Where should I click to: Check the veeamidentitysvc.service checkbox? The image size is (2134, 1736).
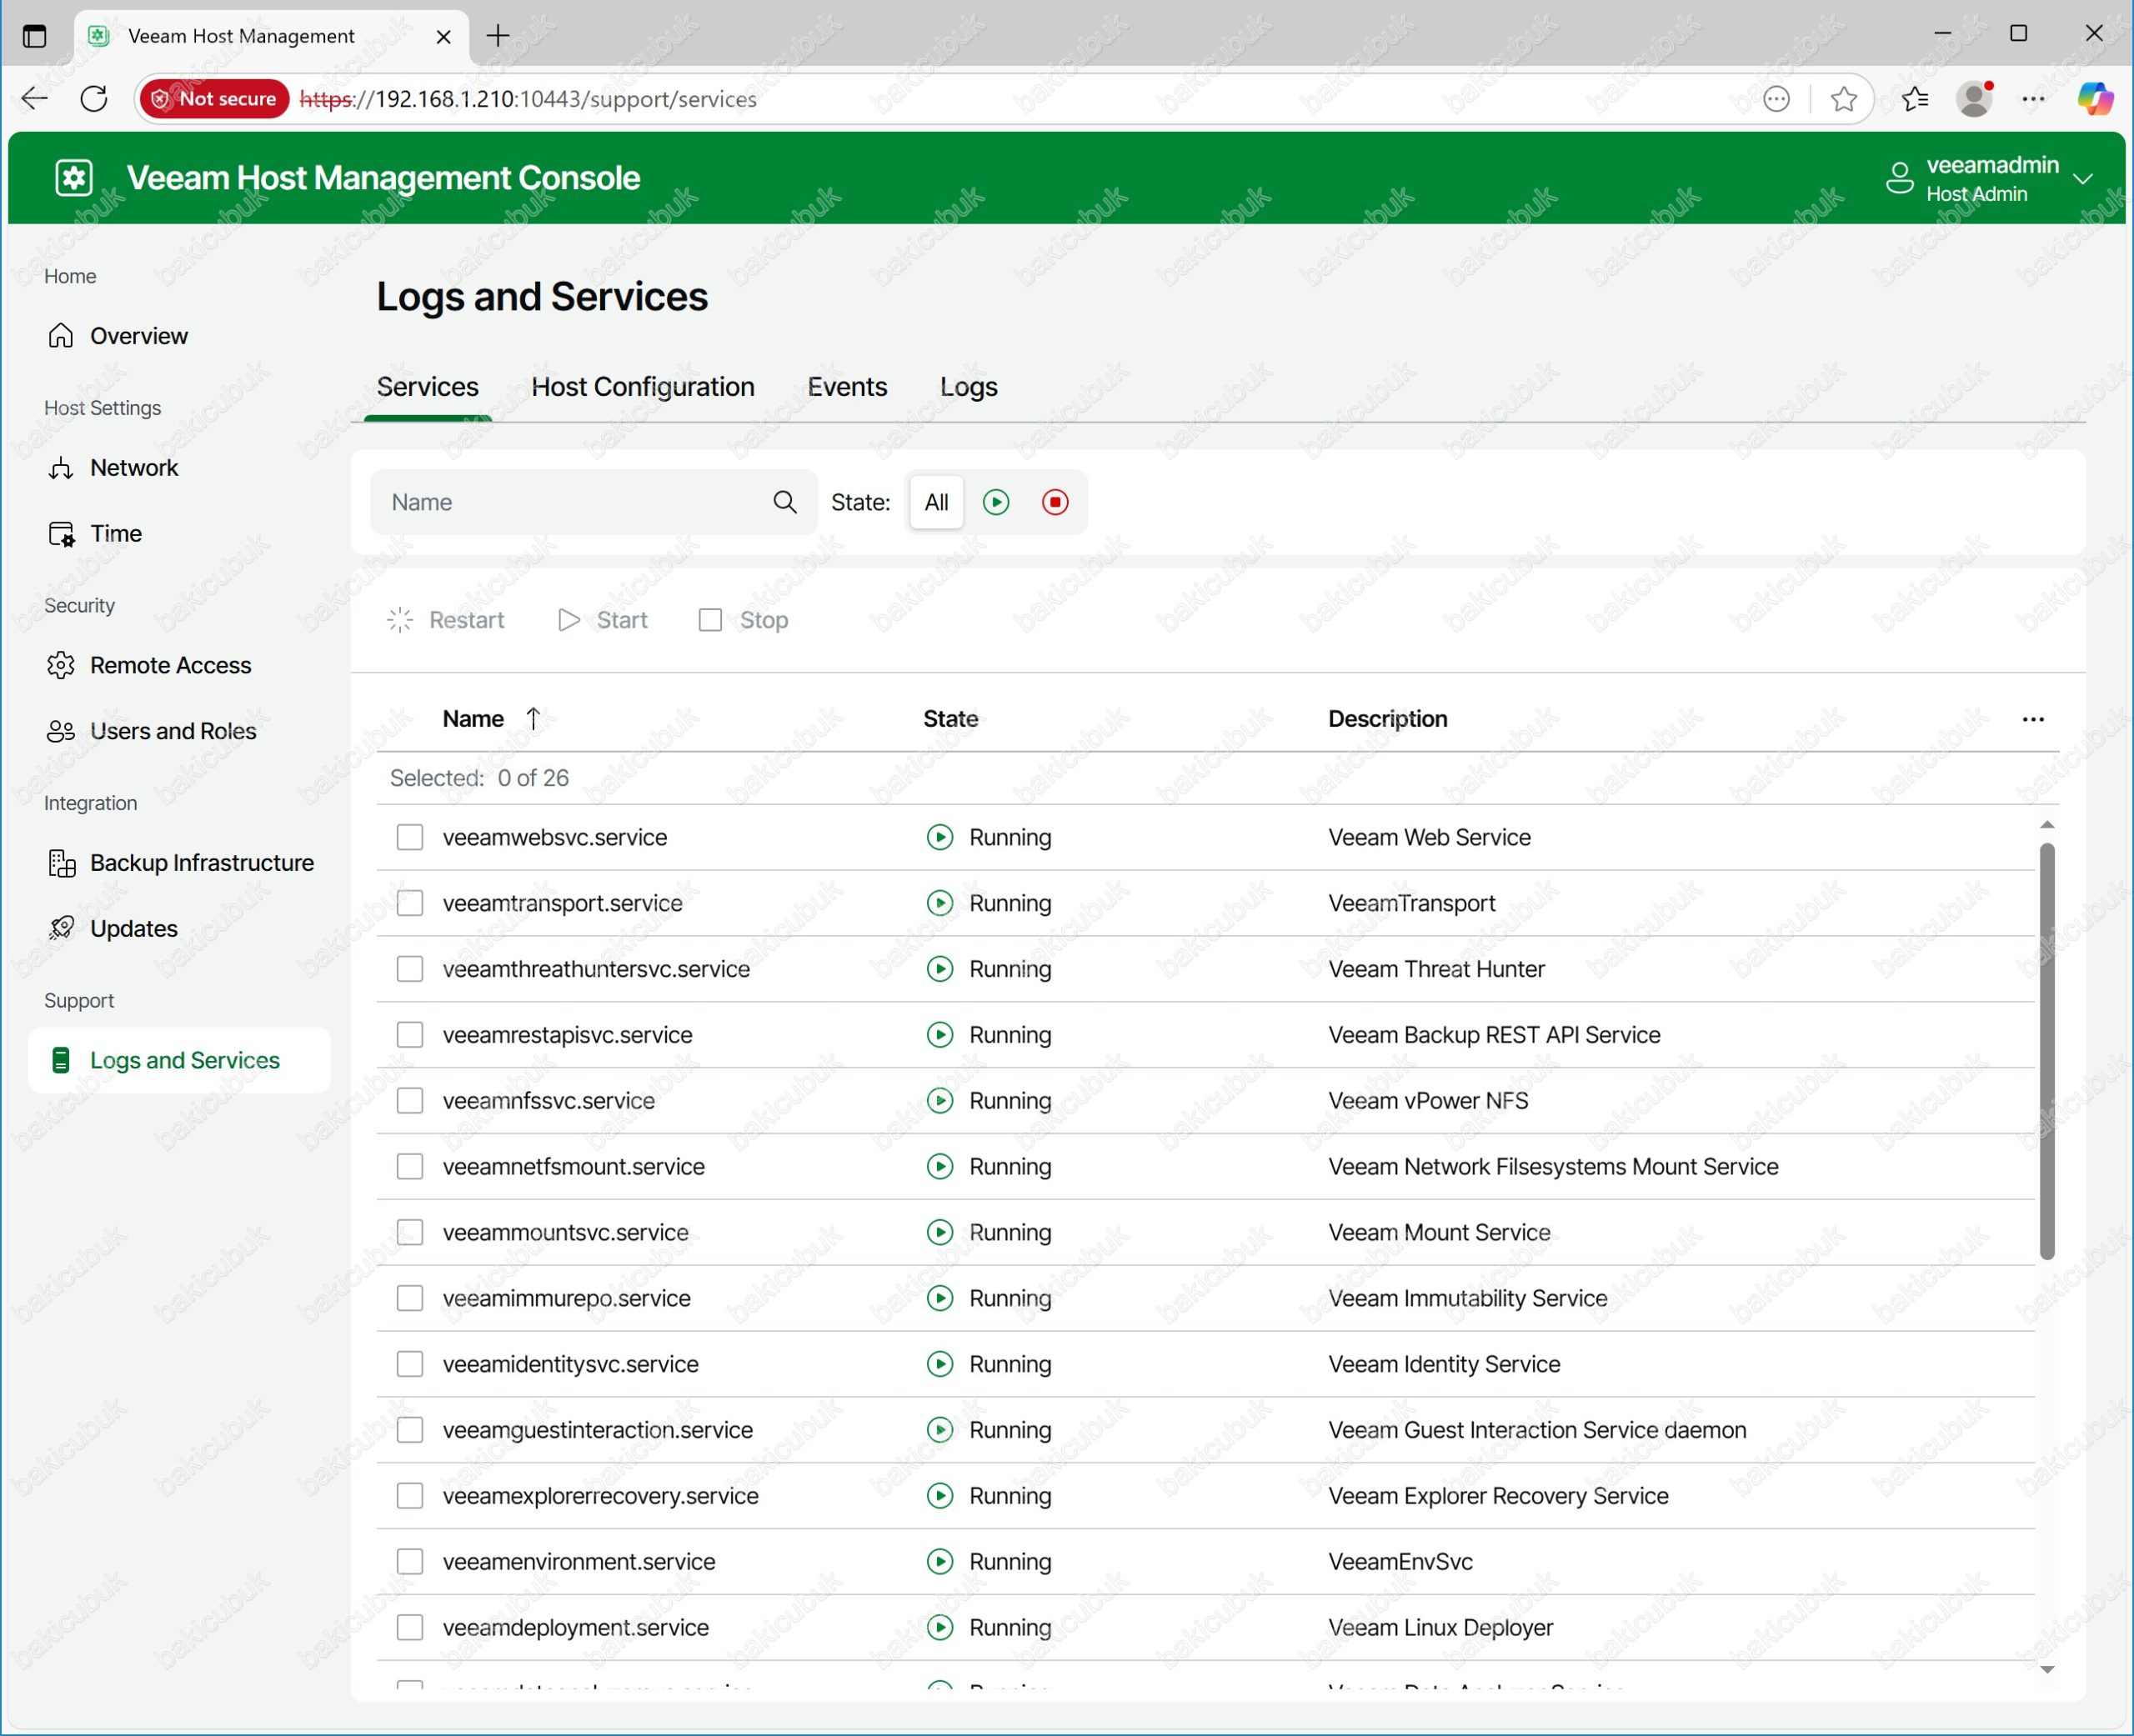coord(410,1364)
